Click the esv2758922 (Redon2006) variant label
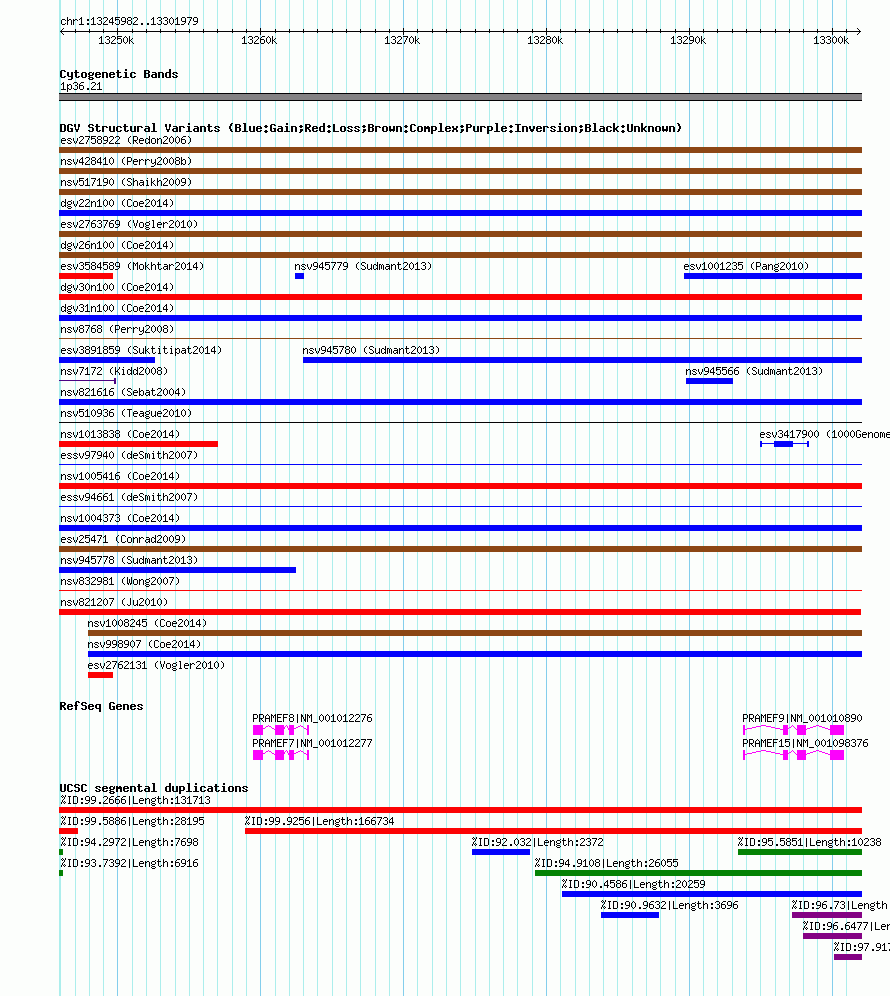 click(126, 140)
